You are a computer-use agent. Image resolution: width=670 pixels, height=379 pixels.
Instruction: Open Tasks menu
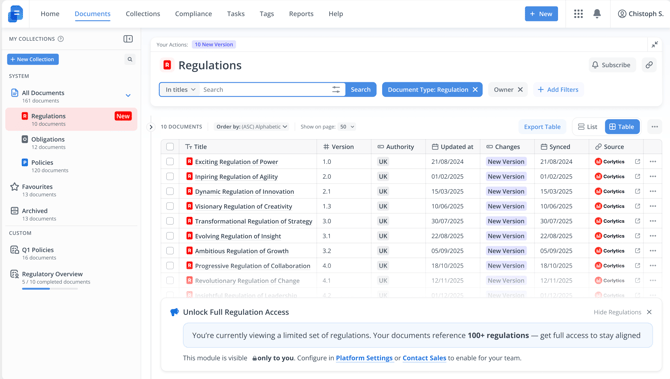click(235, 14)
